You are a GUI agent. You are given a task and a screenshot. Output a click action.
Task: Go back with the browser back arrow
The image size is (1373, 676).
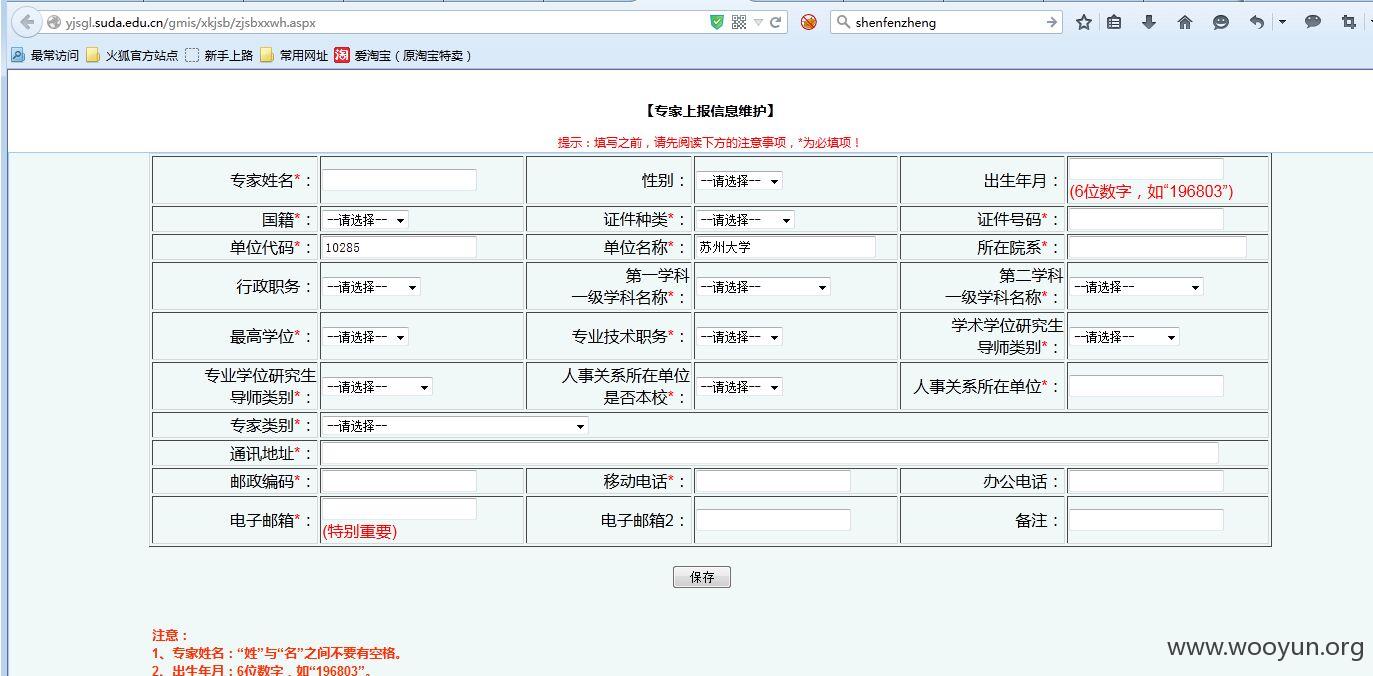pos(27,22)
